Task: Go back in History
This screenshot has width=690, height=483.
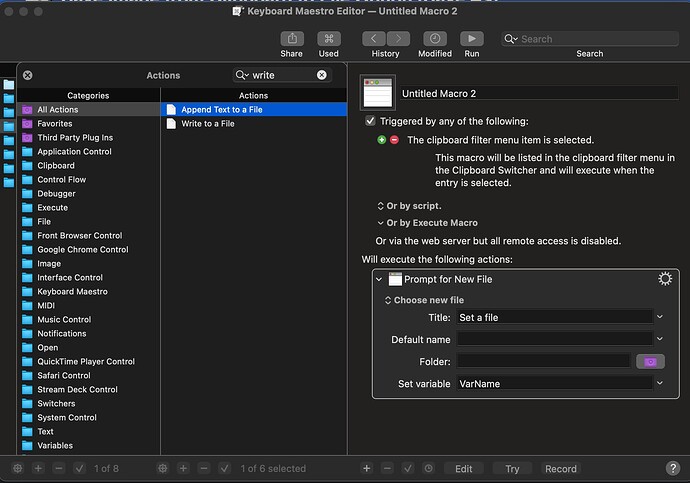Action: pos(374,39)
